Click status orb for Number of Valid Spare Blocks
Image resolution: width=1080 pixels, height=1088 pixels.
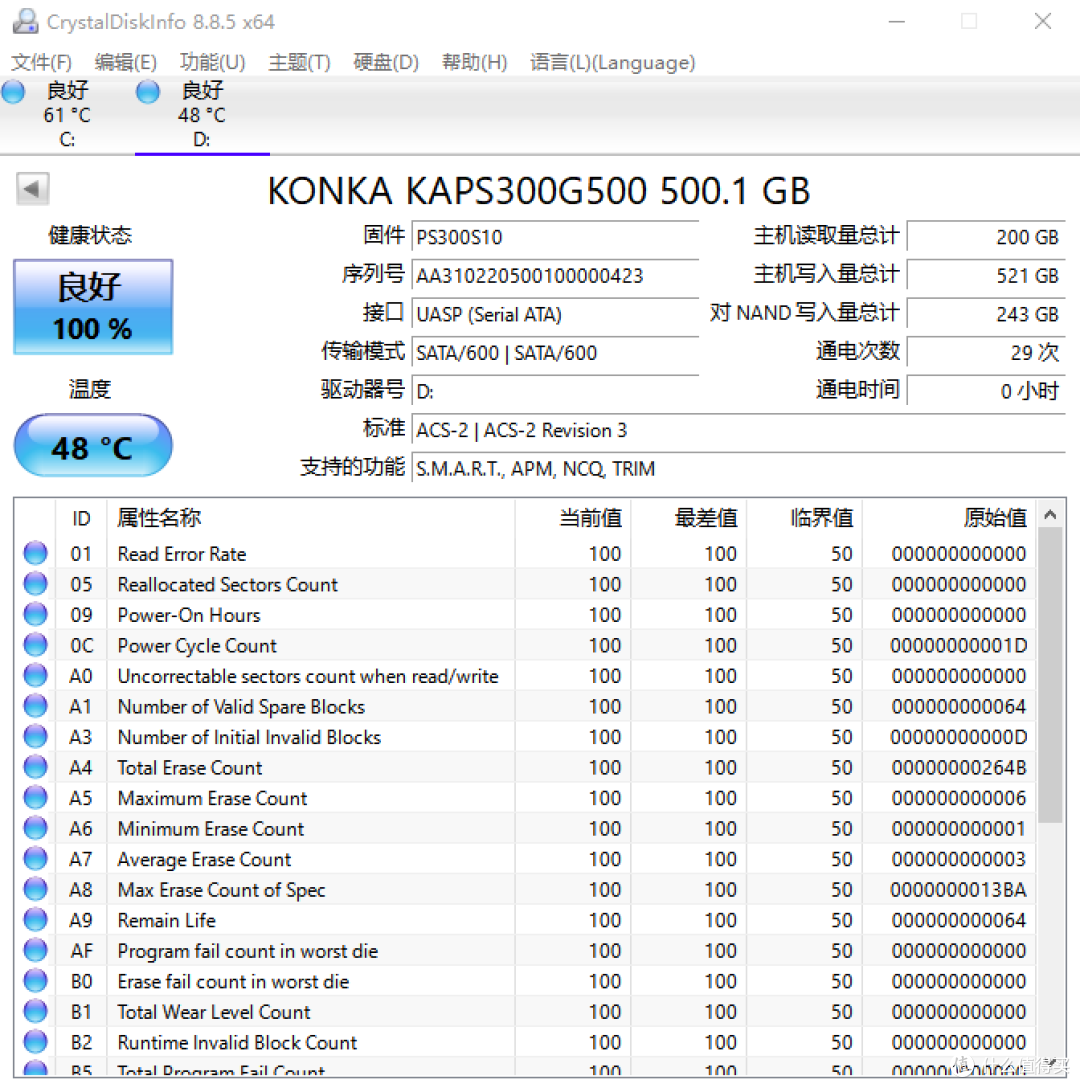click(35, 706)
